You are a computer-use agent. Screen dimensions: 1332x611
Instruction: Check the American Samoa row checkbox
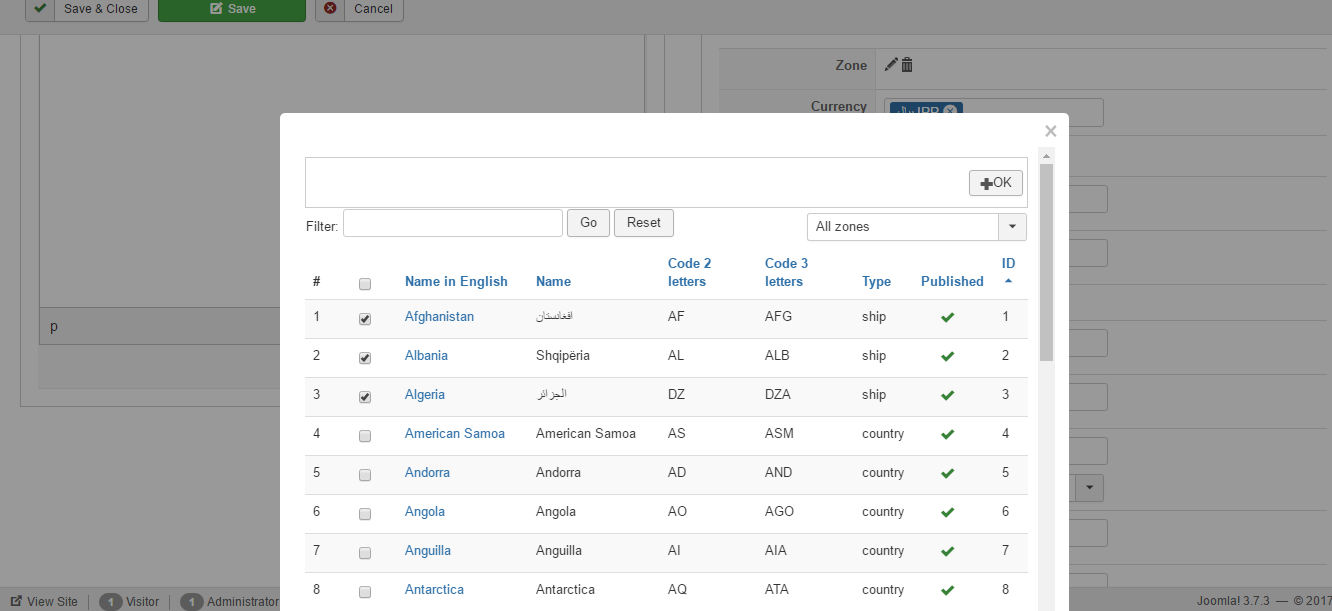point(365,436)
